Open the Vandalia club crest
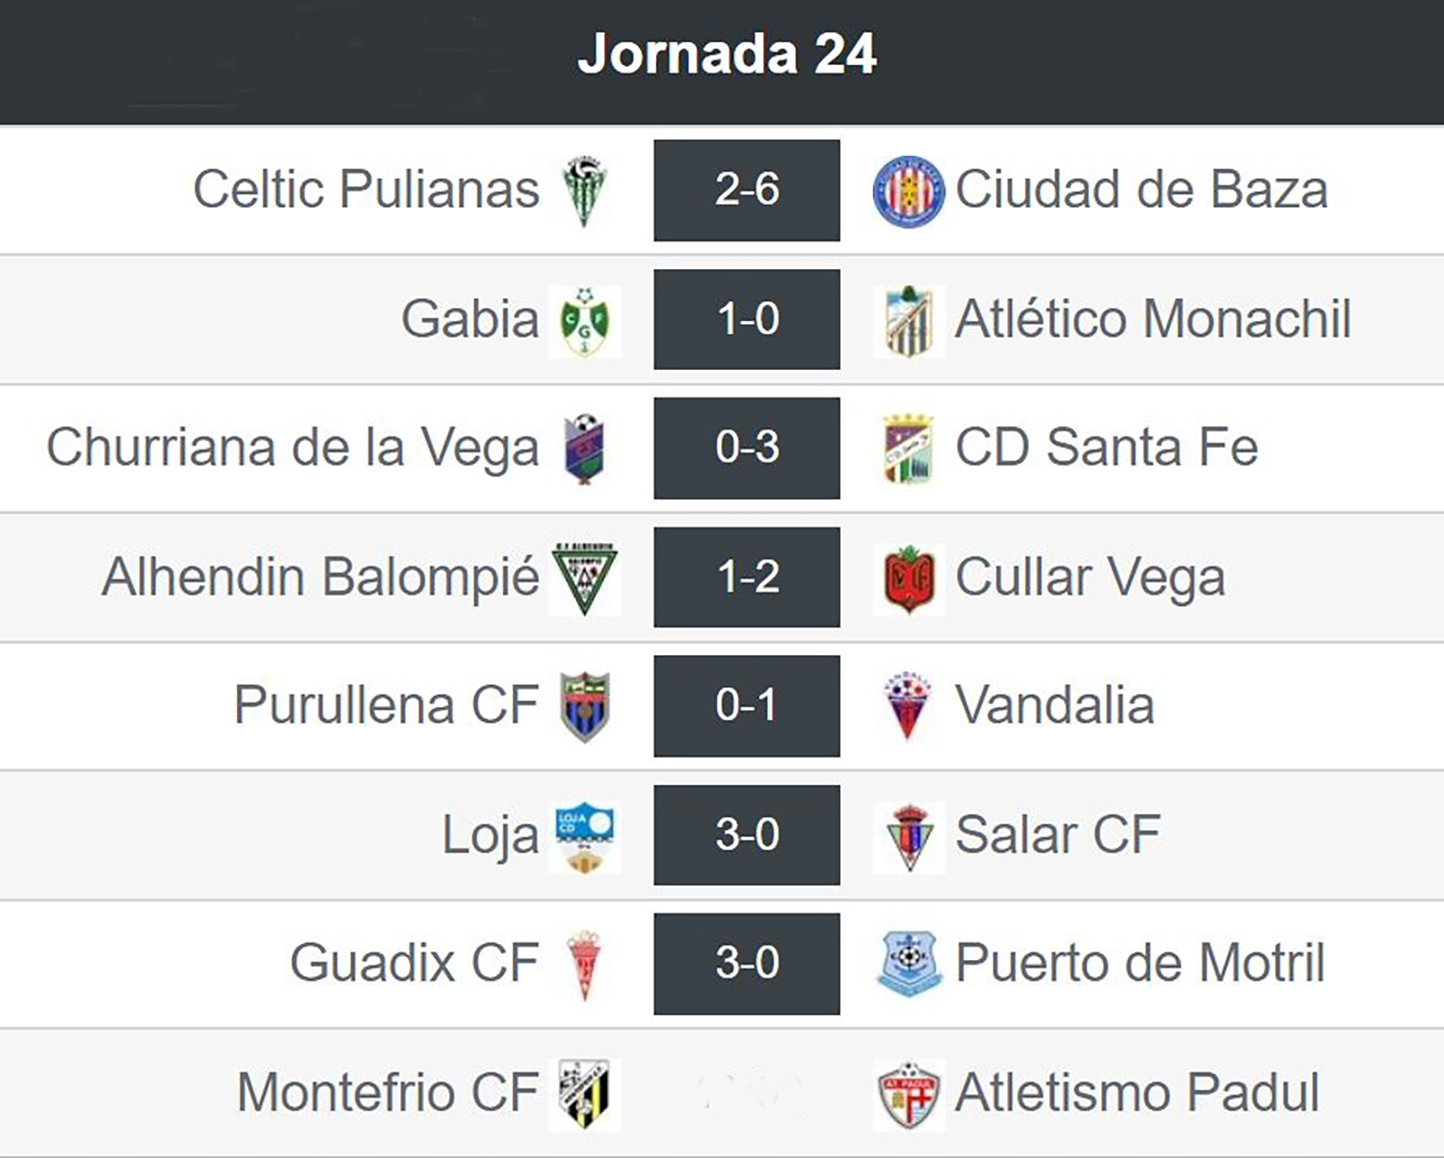 click(x=908, y=707)
